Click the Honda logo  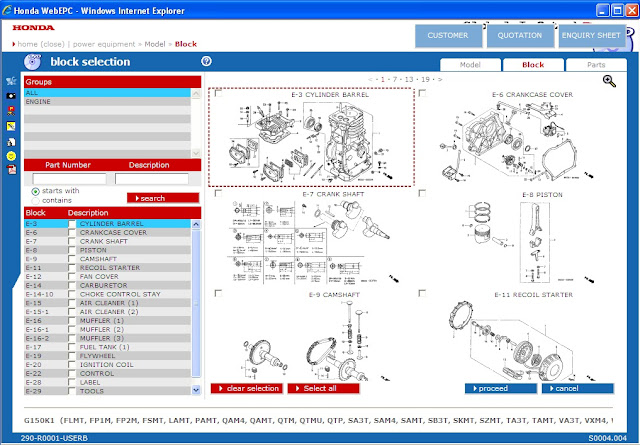point(33,28)
